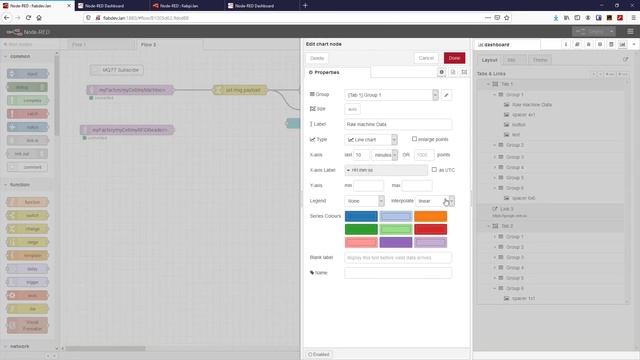Screen dimensions: 640x360
Task: Open the Properties tab of chart node
Action: (337, 72)
